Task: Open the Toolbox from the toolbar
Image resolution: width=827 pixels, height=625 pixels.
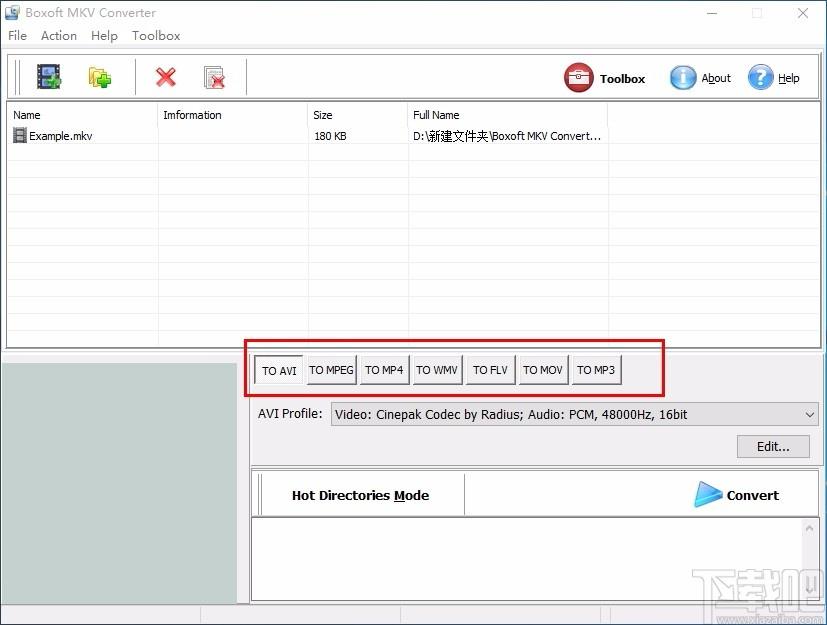Action: pyautogui.click(x=605, y=78)
